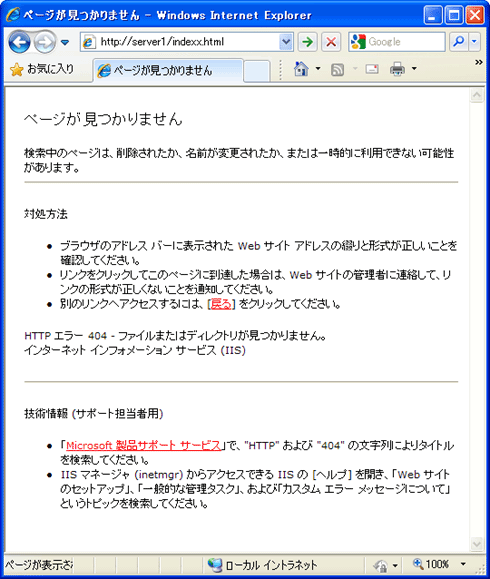Open the search provider options dropdown

tap(474, 42)
